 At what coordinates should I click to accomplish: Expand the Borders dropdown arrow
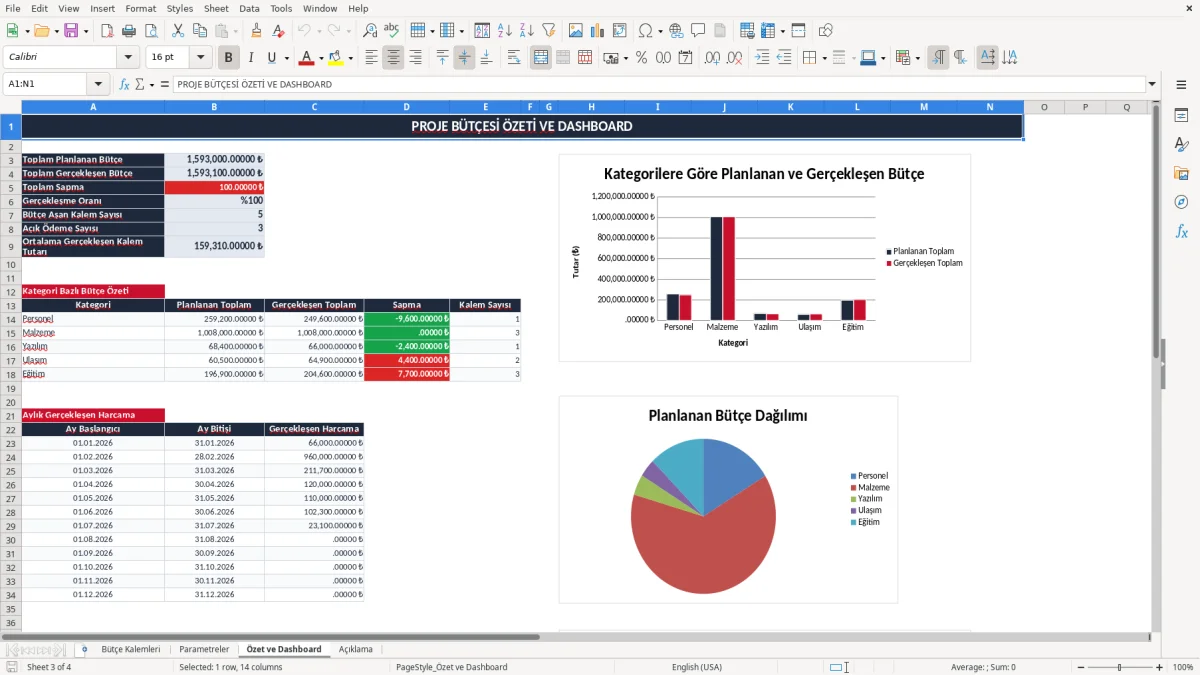click(823, 58)
